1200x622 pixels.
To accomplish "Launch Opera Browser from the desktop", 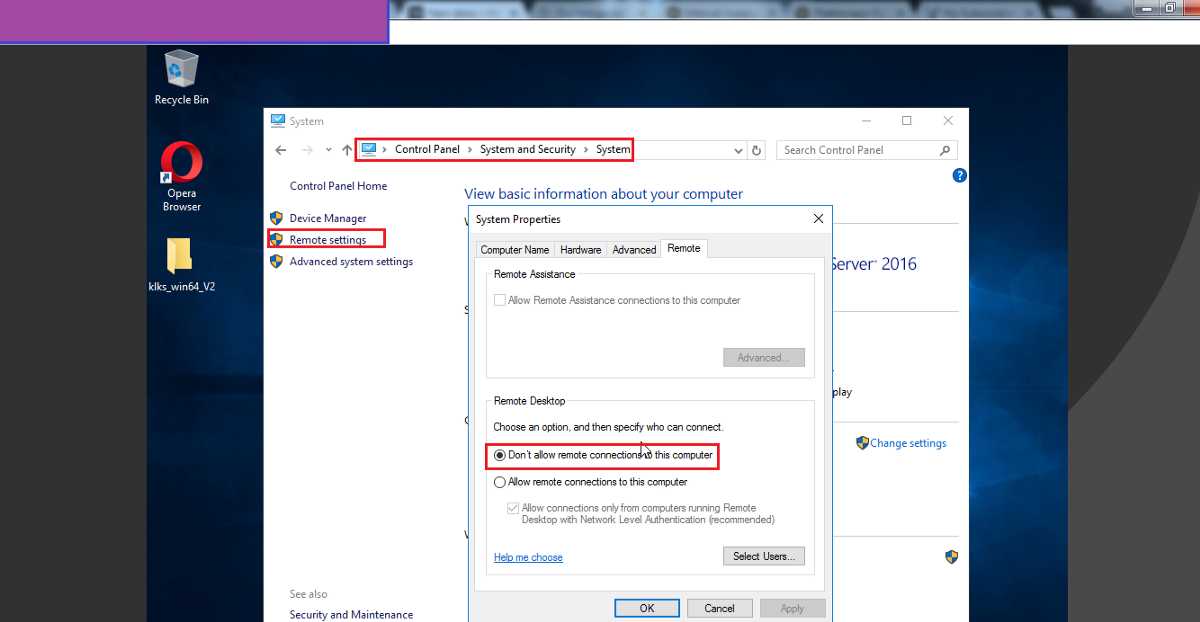I will (182, 176).
